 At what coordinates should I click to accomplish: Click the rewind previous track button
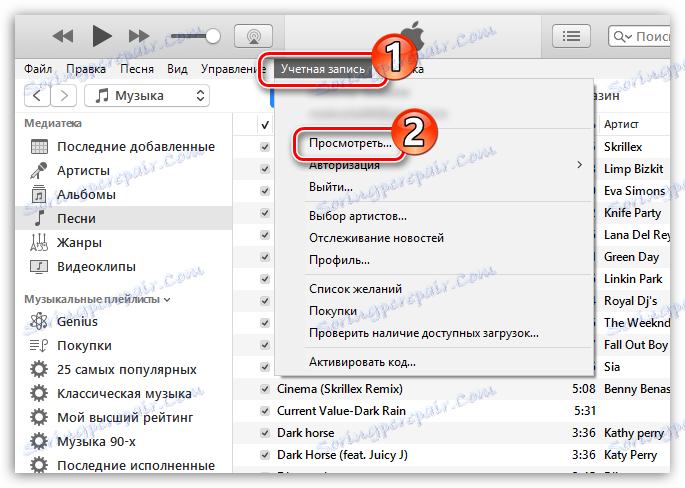click(x=63, y=36)
